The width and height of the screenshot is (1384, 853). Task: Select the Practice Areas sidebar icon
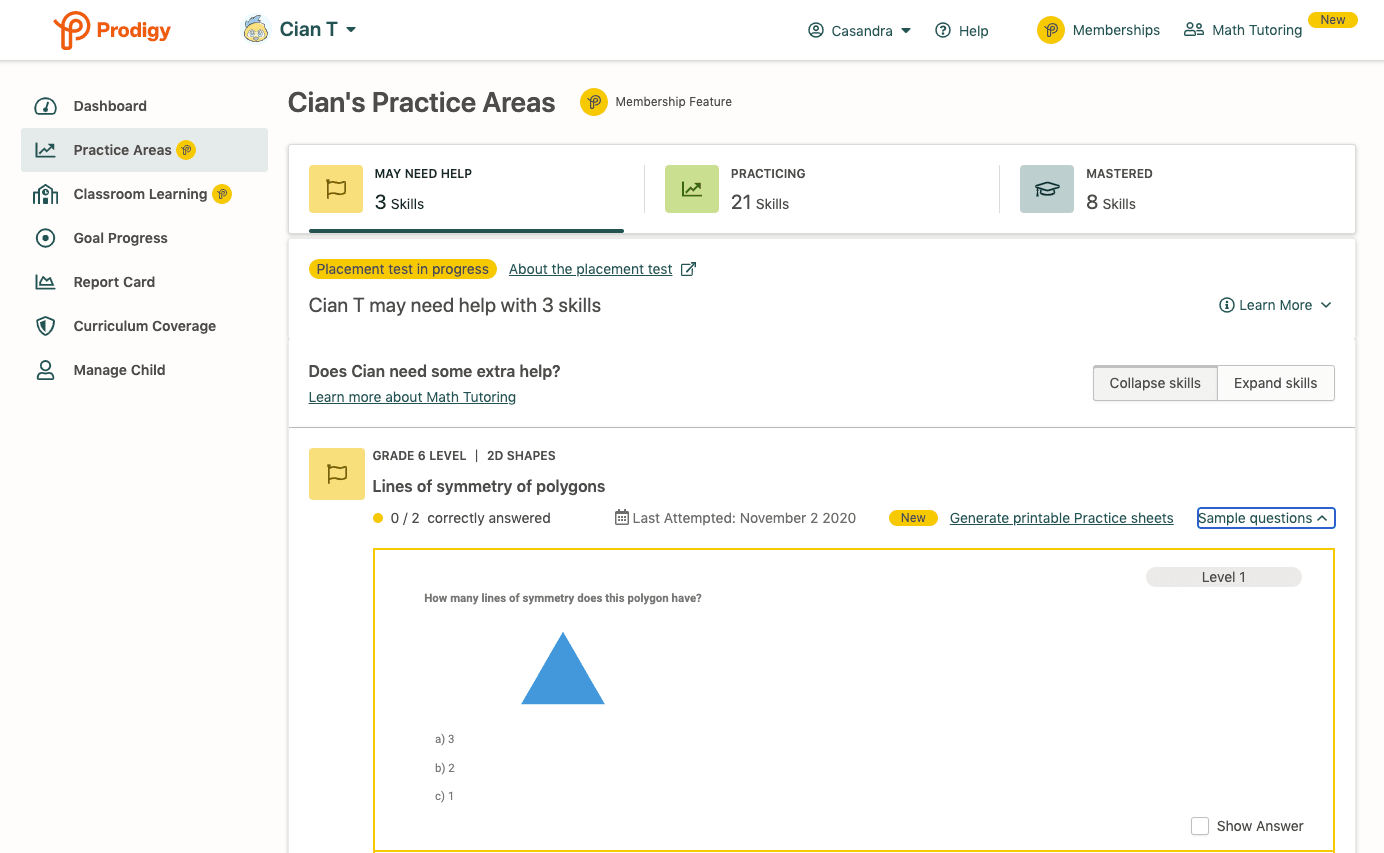coord(45,149)
